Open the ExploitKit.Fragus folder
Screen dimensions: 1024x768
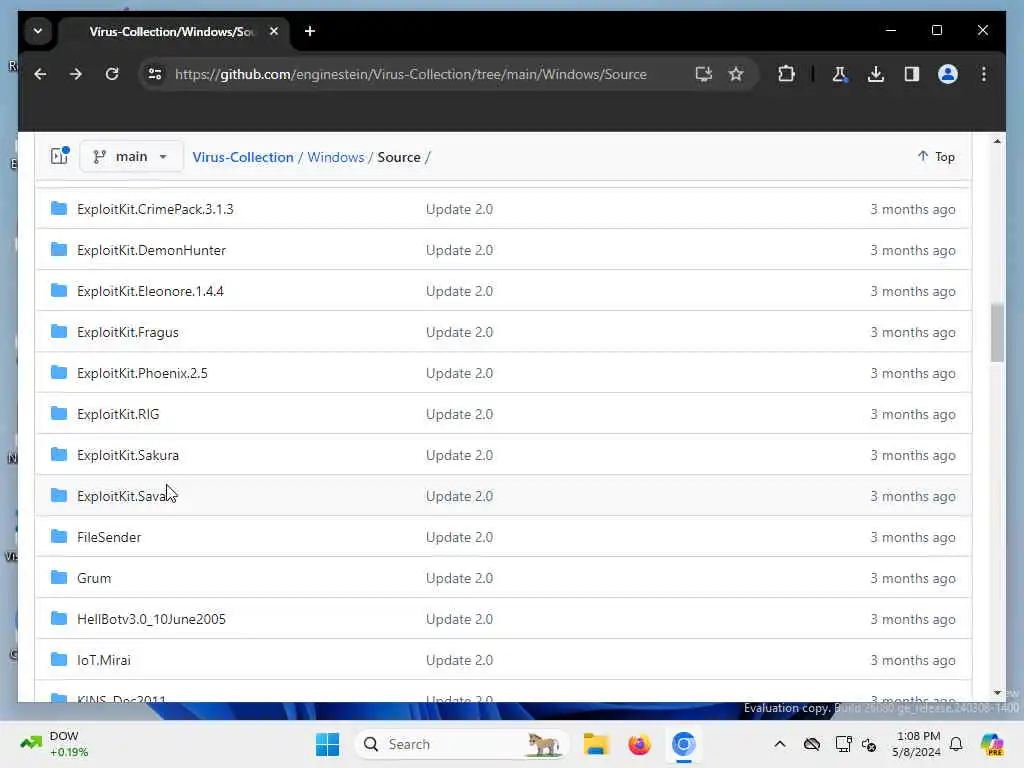[127, 332]
